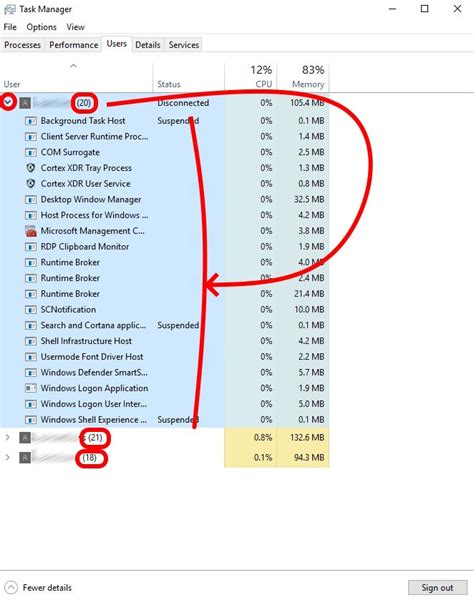Viewport: 474px width, 605px height.
Task: Click the Windows Defender SmartScreen icon
Action: point(30,373)
